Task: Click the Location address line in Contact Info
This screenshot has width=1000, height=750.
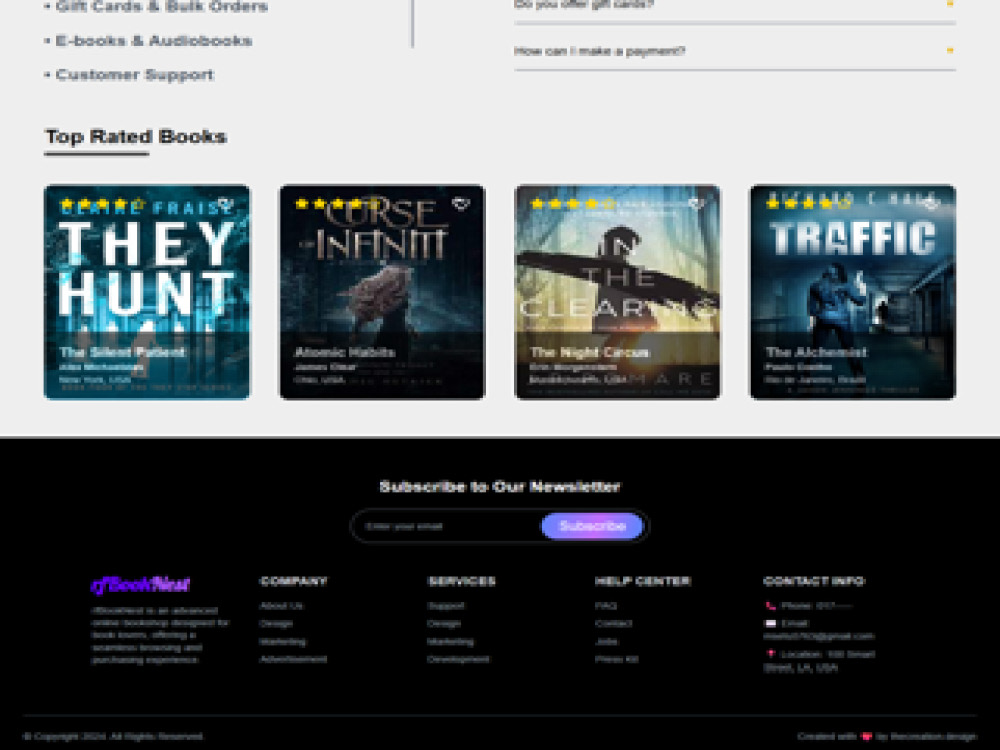Action: point(820,661)
